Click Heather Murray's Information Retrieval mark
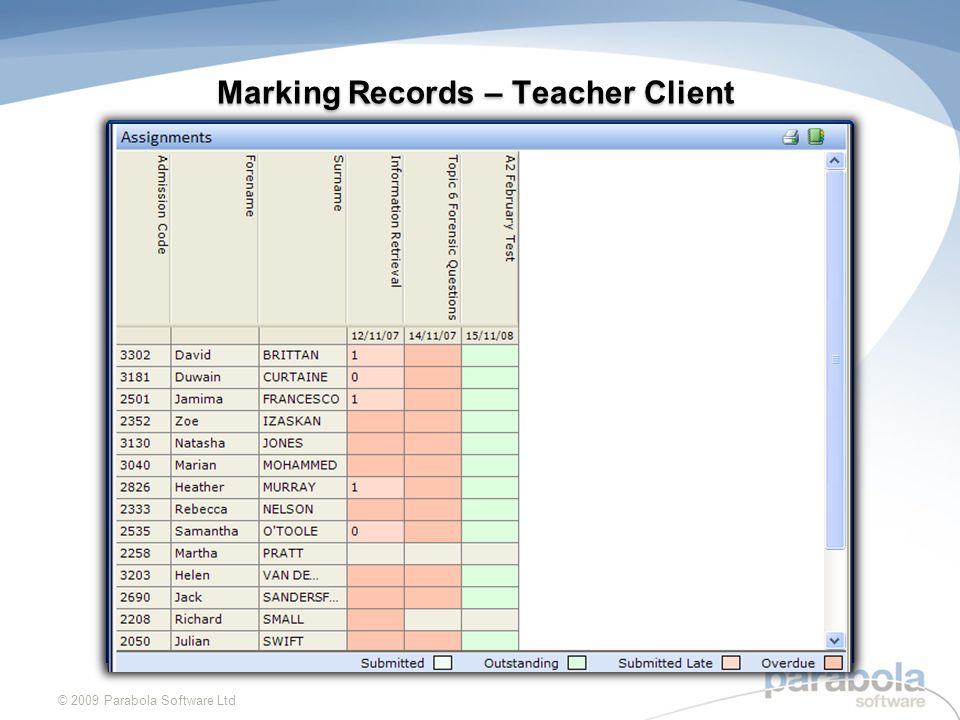 pyautogui.click(x=375, y=487)
